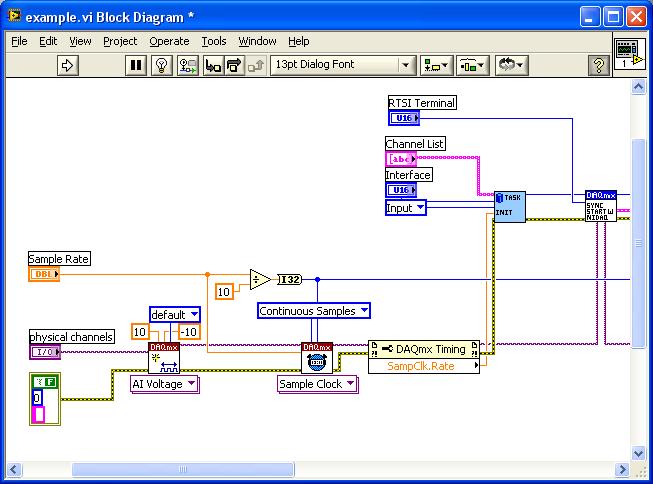Screen dimensions: 653x484
Task: Click the VI connector pane icon
Action: (627, 53)
